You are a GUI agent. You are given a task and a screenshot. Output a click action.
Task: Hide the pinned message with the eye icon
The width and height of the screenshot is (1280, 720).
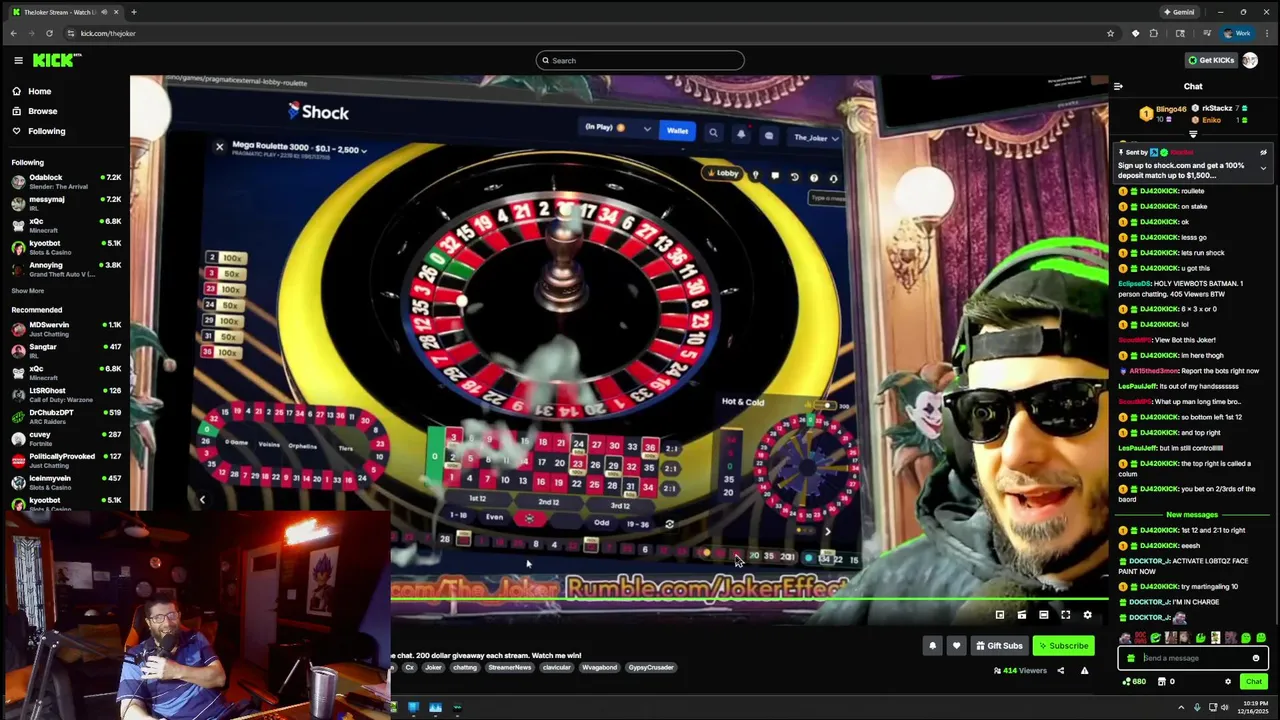click(1263, 152)
